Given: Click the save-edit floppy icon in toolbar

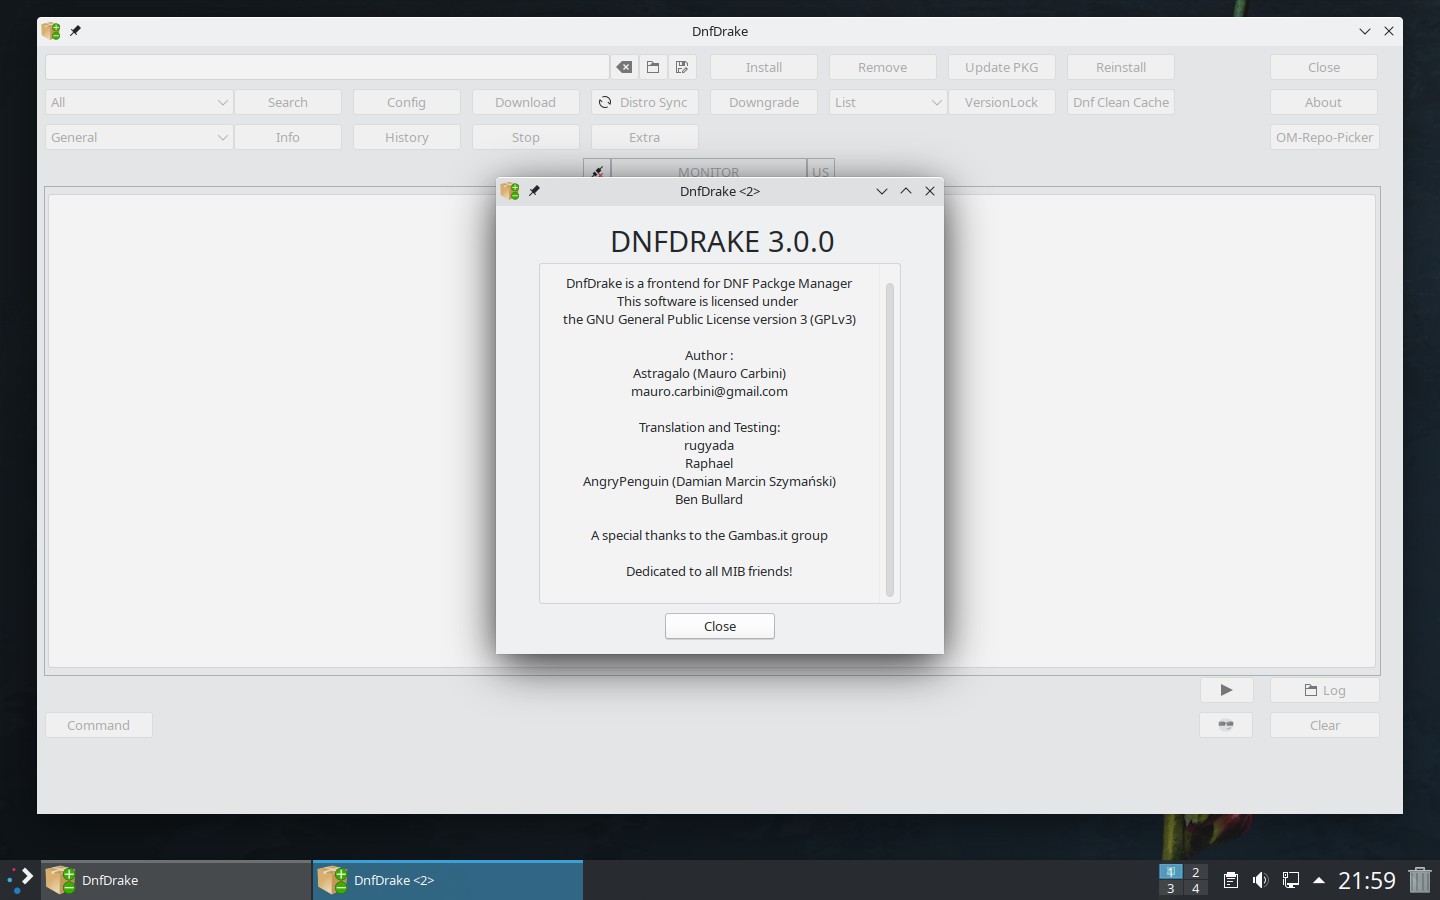Looking at the screenshot, I should tap(682, 67).
